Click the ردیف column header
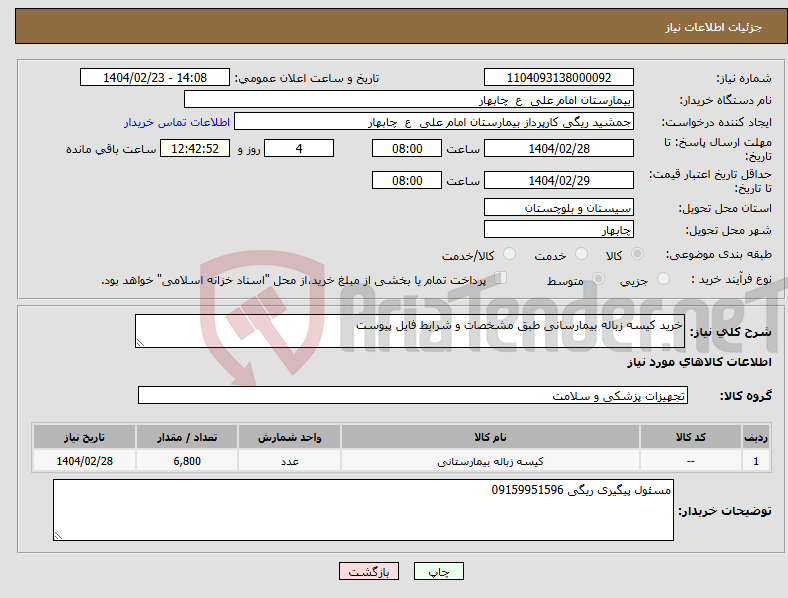Viewport: 788px width, 598px height. pos(756,437)
